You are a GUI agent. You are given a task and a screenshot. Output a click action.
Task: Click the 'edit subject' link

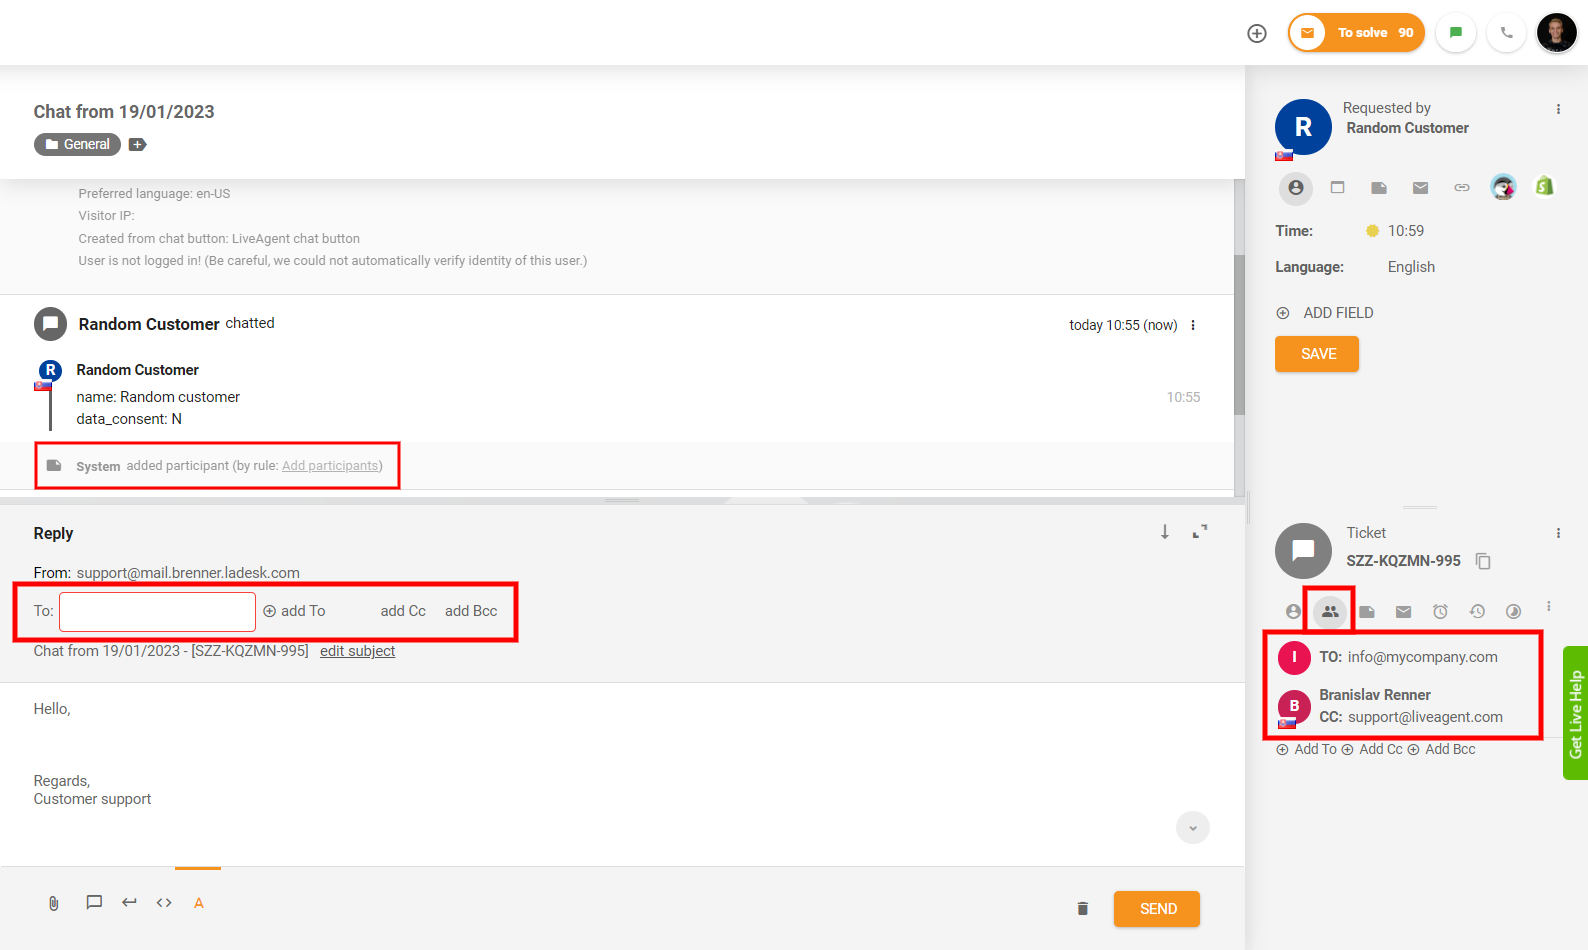tap(357, 651)
